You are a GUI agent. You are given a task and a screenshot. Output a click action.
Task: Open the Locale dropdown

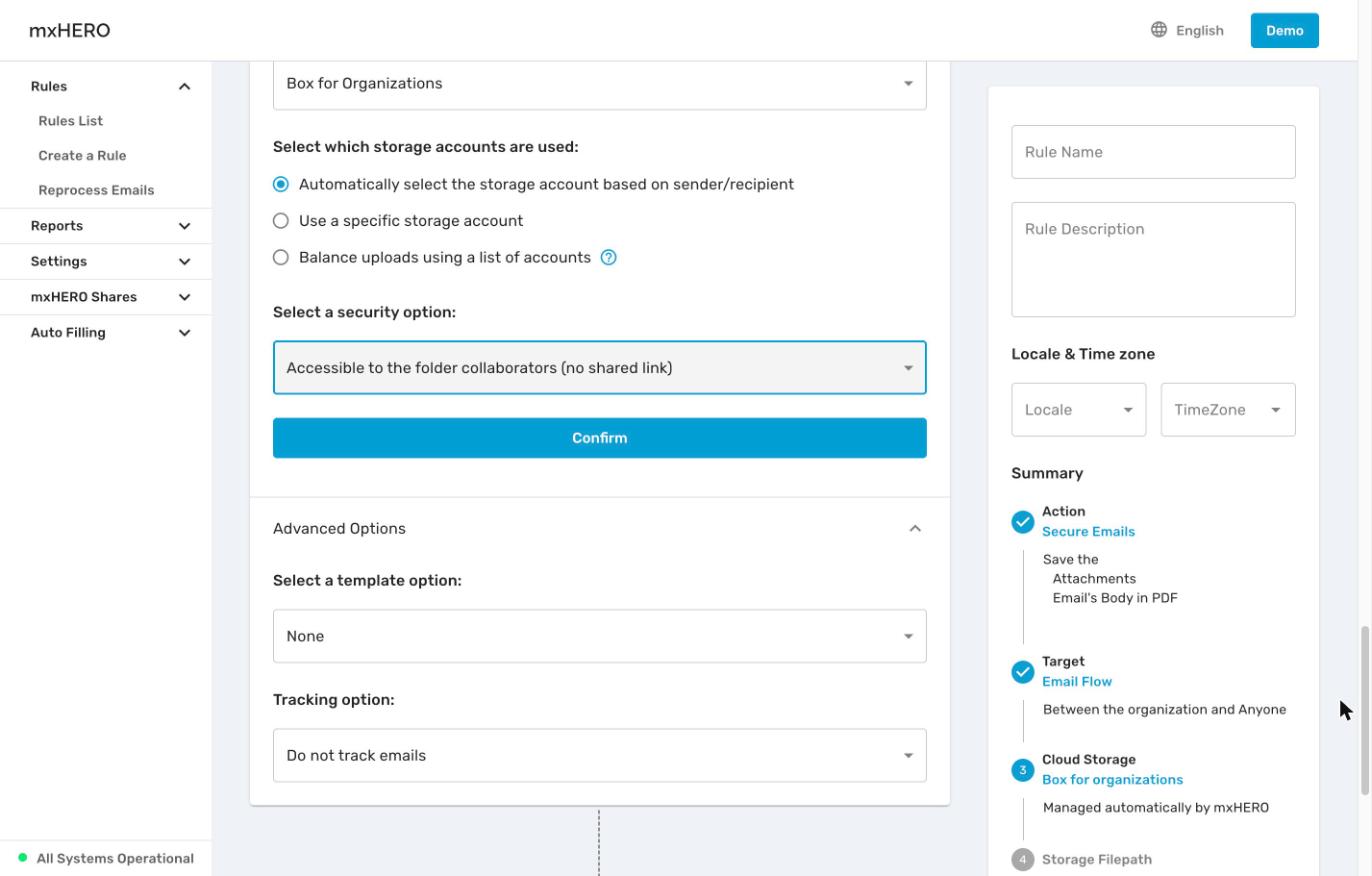click(1079, 410)
